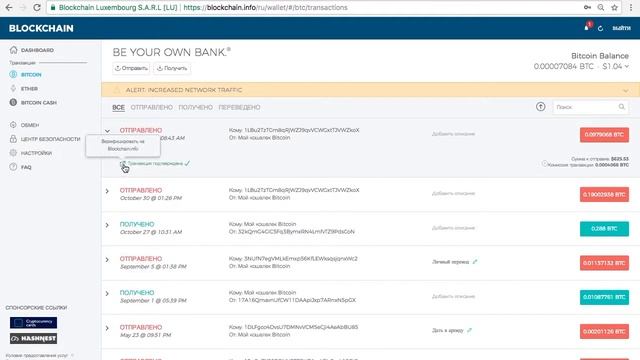This screenshot has width=640, height=360.
Task: Switch to the Переведено (Transferred) tab
Action: tap(239, 107)
